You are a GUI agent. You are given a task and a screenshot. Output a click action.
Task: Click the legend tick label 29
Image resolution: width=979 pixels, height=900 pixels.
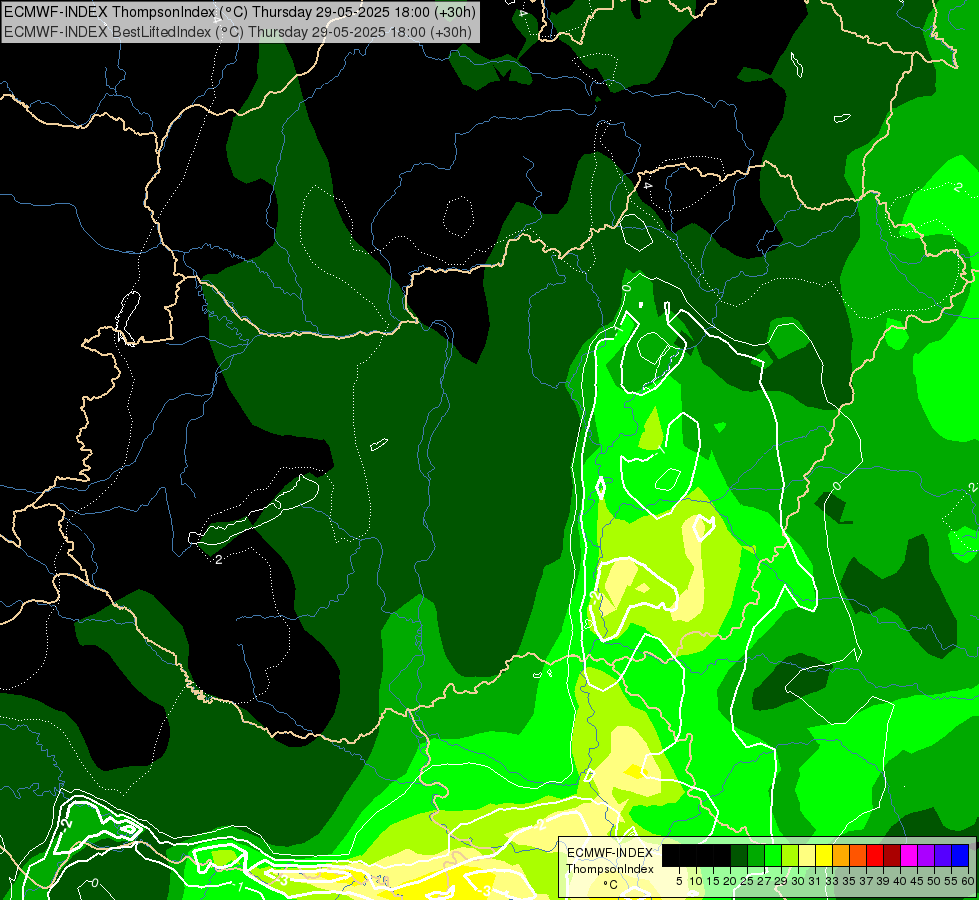tap(781, 881)
